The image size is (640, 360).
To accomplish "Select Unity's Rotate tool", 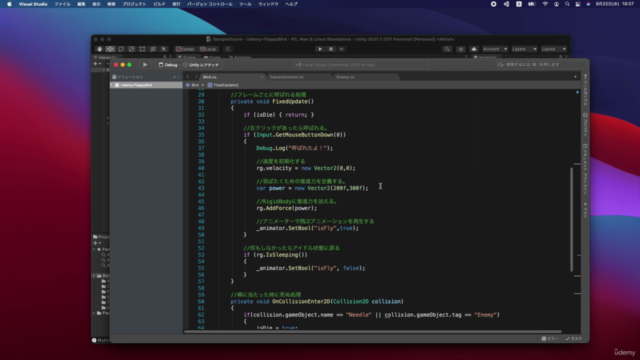I will (121, 49).
